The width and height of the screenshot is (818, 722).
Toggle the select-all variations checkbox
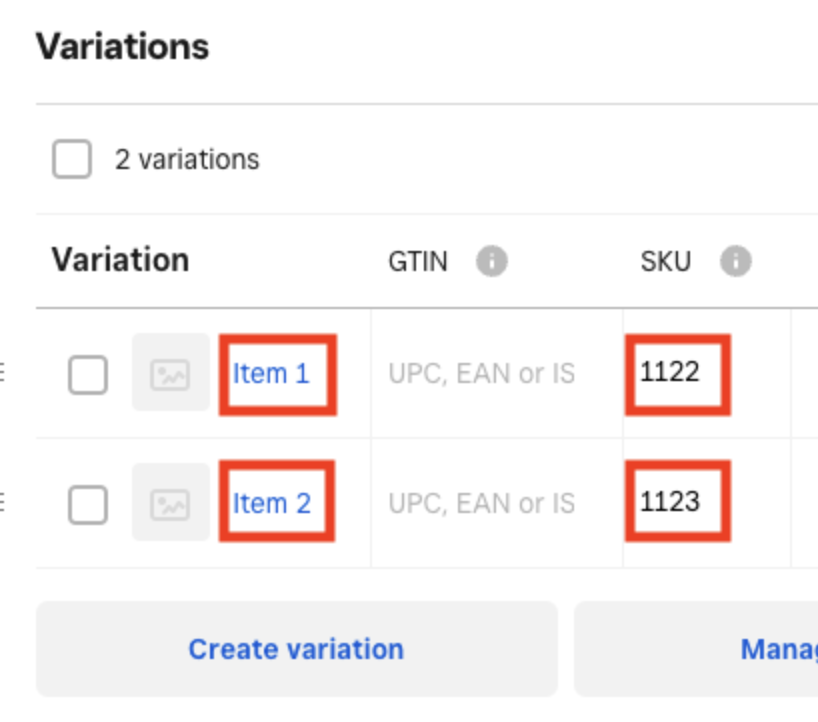click(x=72, y=159)
